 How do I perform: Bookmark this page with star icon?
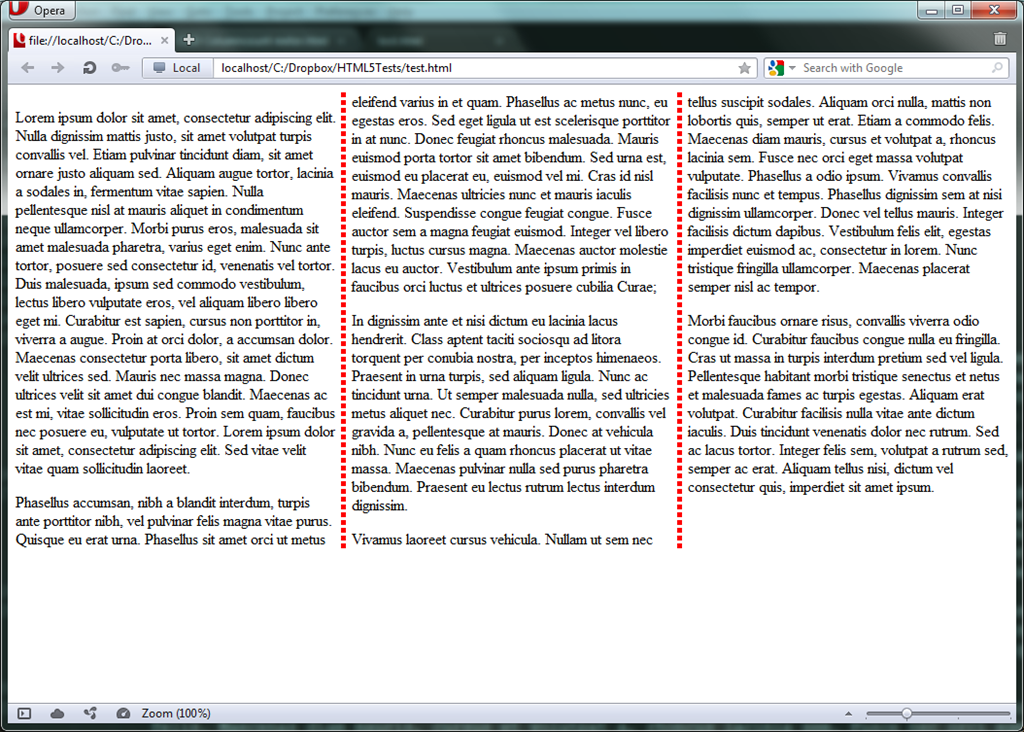tap(744, 68)
